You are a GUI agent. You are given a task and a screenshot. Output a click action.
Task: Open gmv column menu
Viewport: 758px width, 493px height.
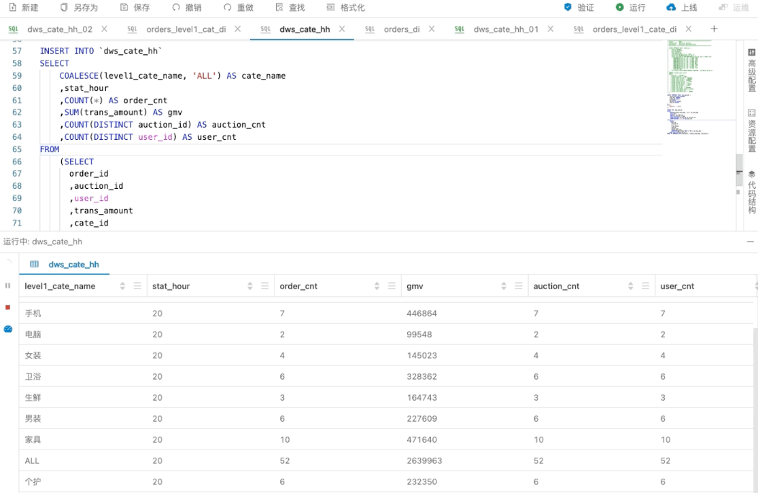point(519,286)
